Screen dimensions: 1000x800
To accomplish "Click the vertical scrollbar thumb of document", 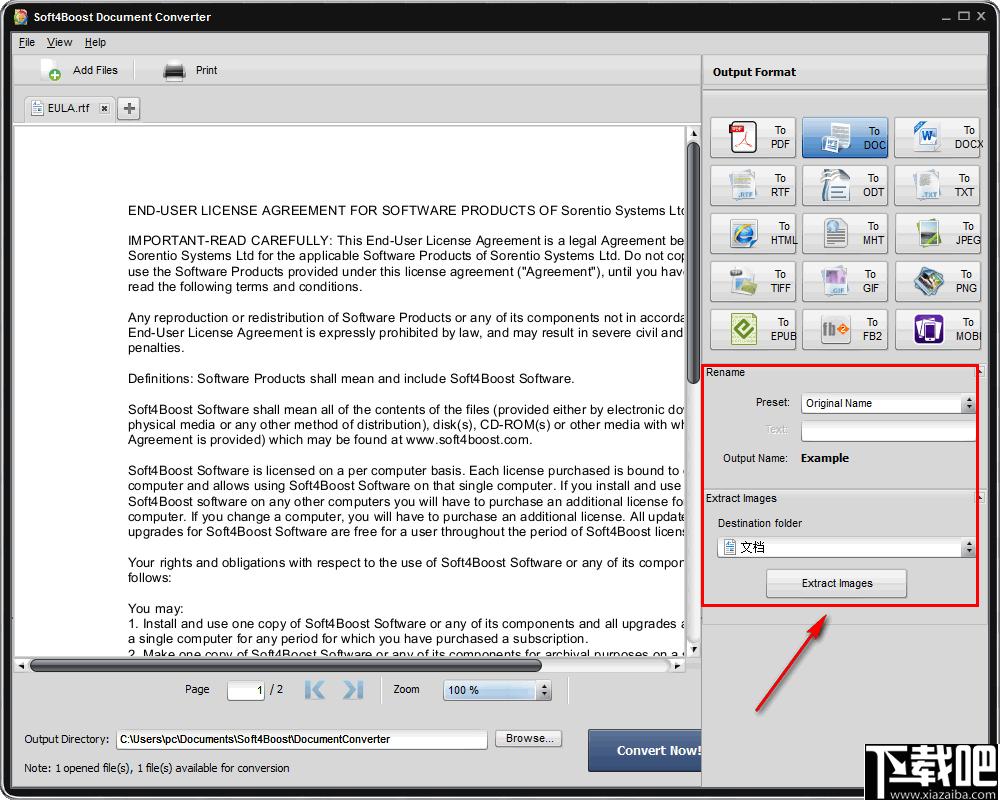I will pyautogui.click(x=693, y=262).
